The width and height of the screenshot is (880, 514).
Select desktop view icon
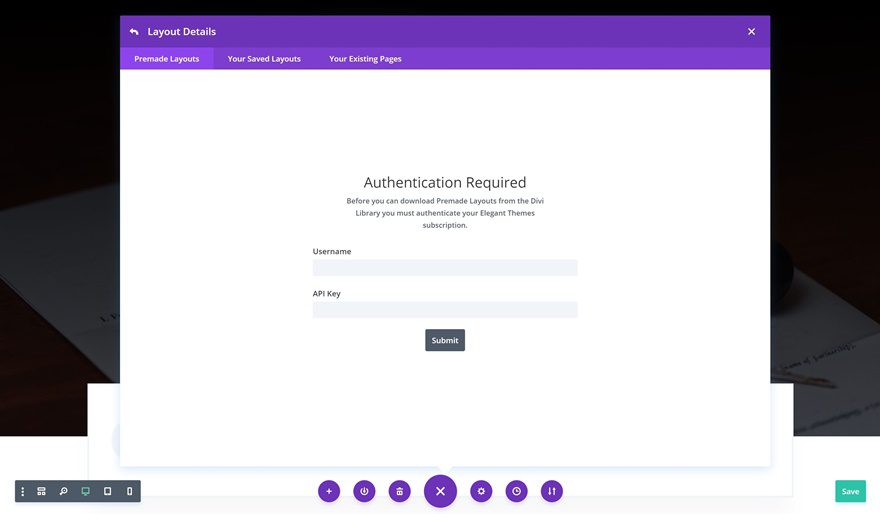pyautogui.click(x=85, y=492)
